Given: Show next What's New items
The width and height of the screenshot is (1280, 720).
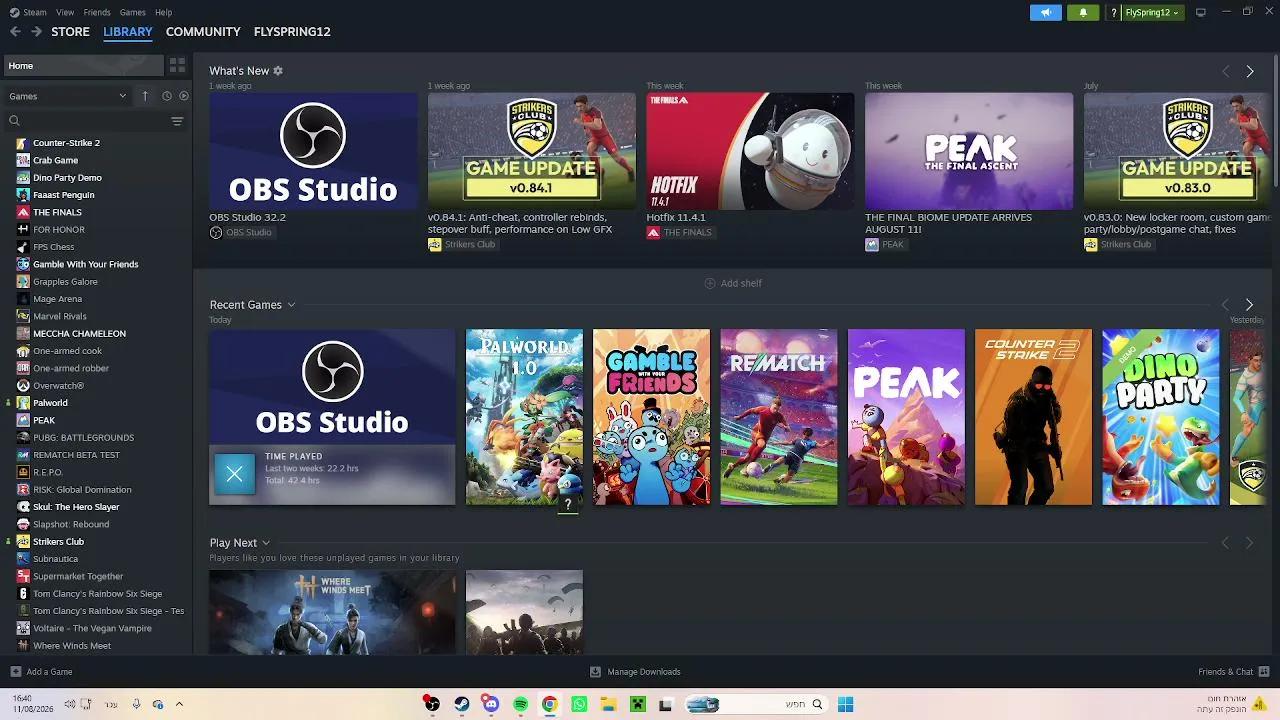Looking at the screenshot, I should (x=1249, y=72).
